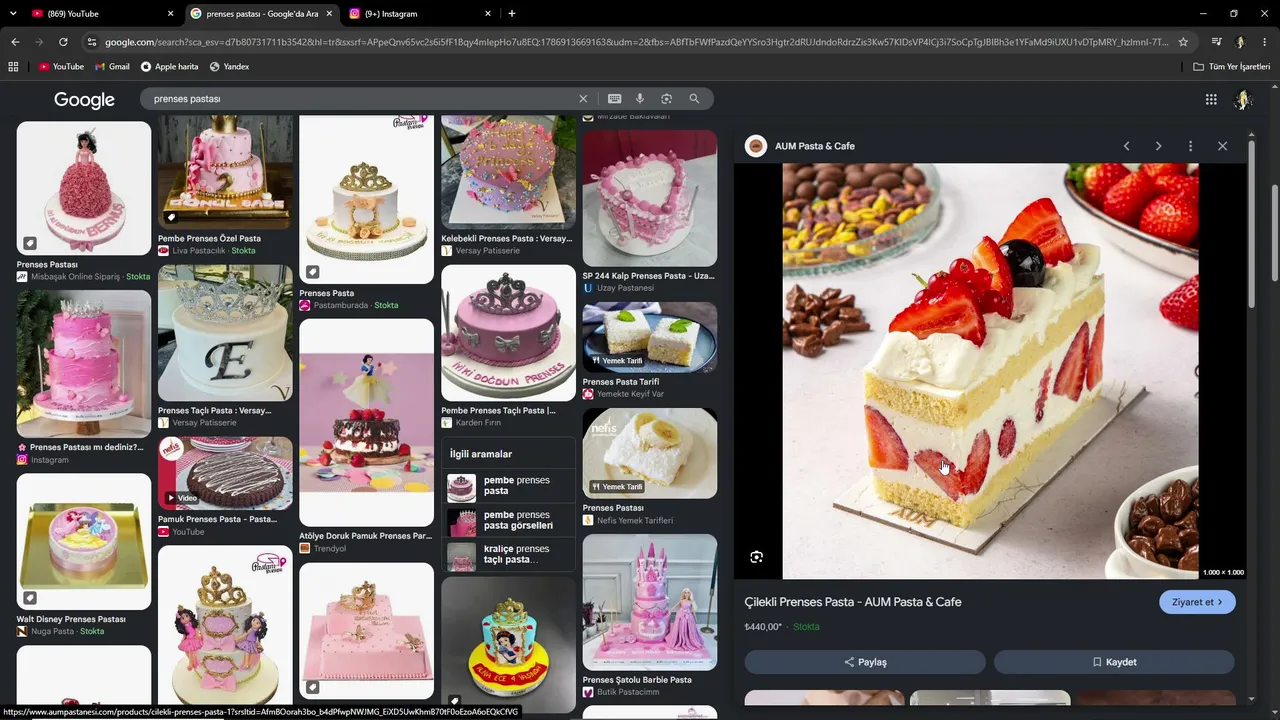1280x720 pixels.
Task: Open the large strawberry cake preview image
Action: coord(990,371)
